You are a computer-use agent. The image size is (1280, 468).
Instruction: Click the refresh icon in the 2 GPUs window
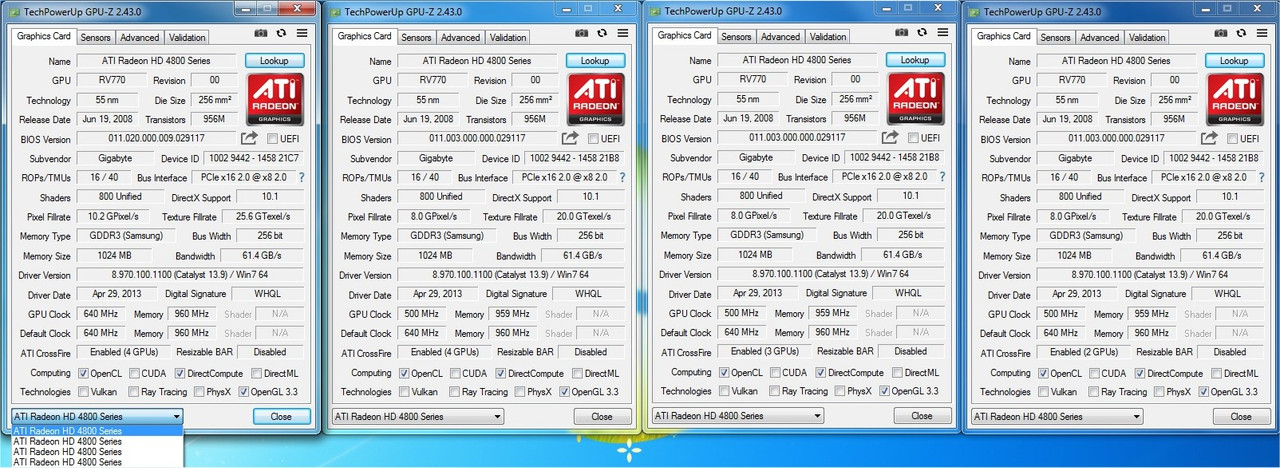pyautogui.click(x=1240, y=33)
